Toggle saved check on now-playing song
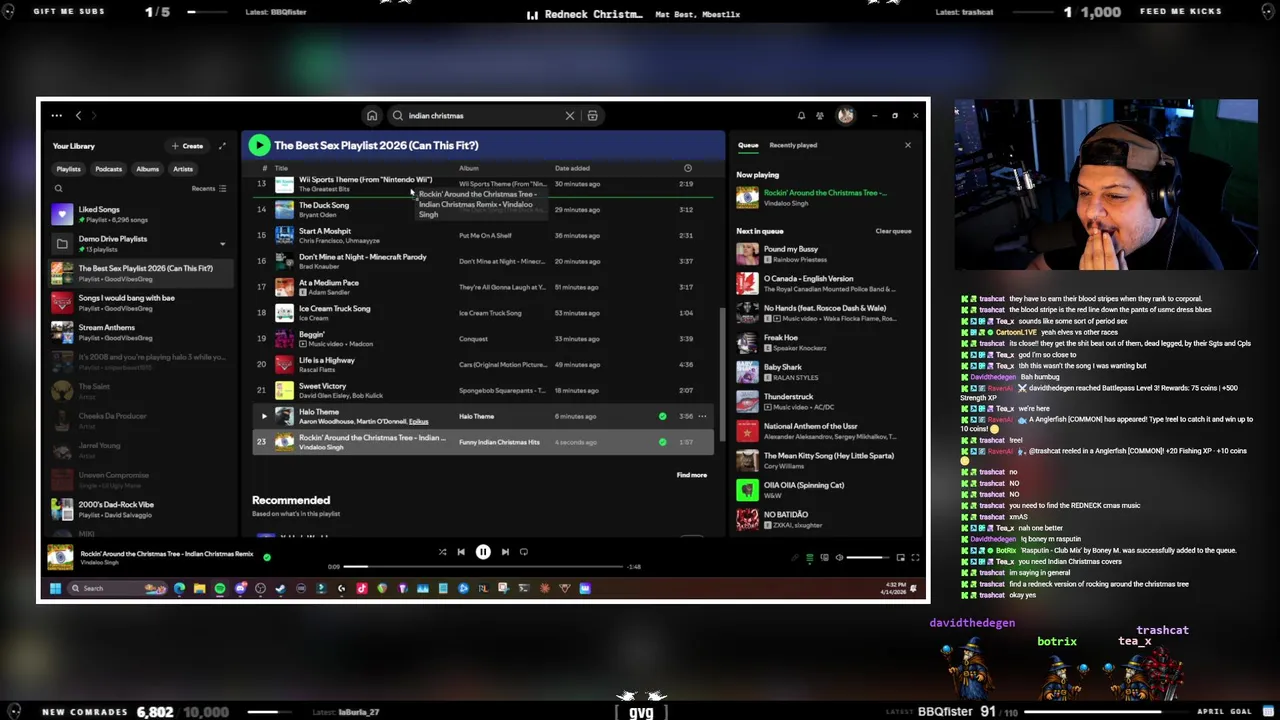 [x=267, y=557]
